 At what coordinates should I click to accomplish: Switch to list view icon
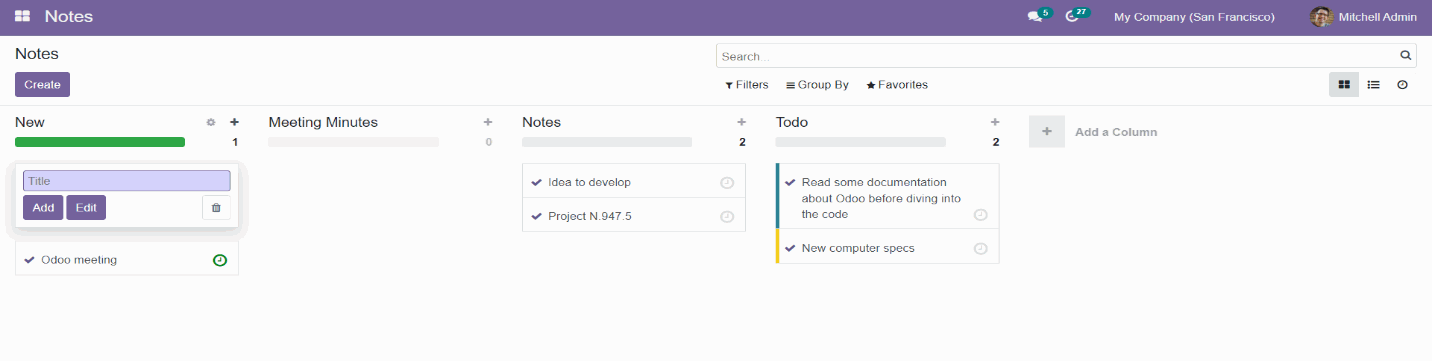[1373, 85]
